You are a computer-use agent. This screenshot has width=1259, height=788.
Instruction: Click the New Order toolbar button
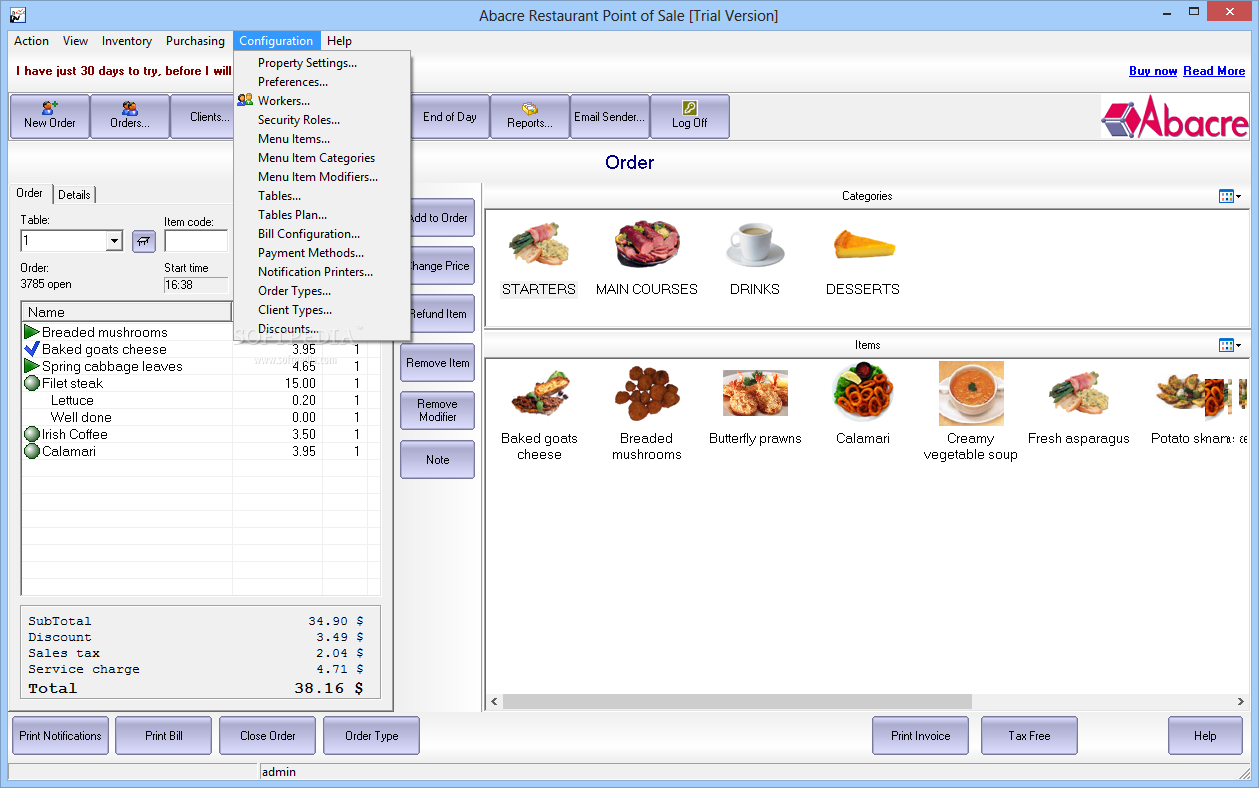pos(50,116)
